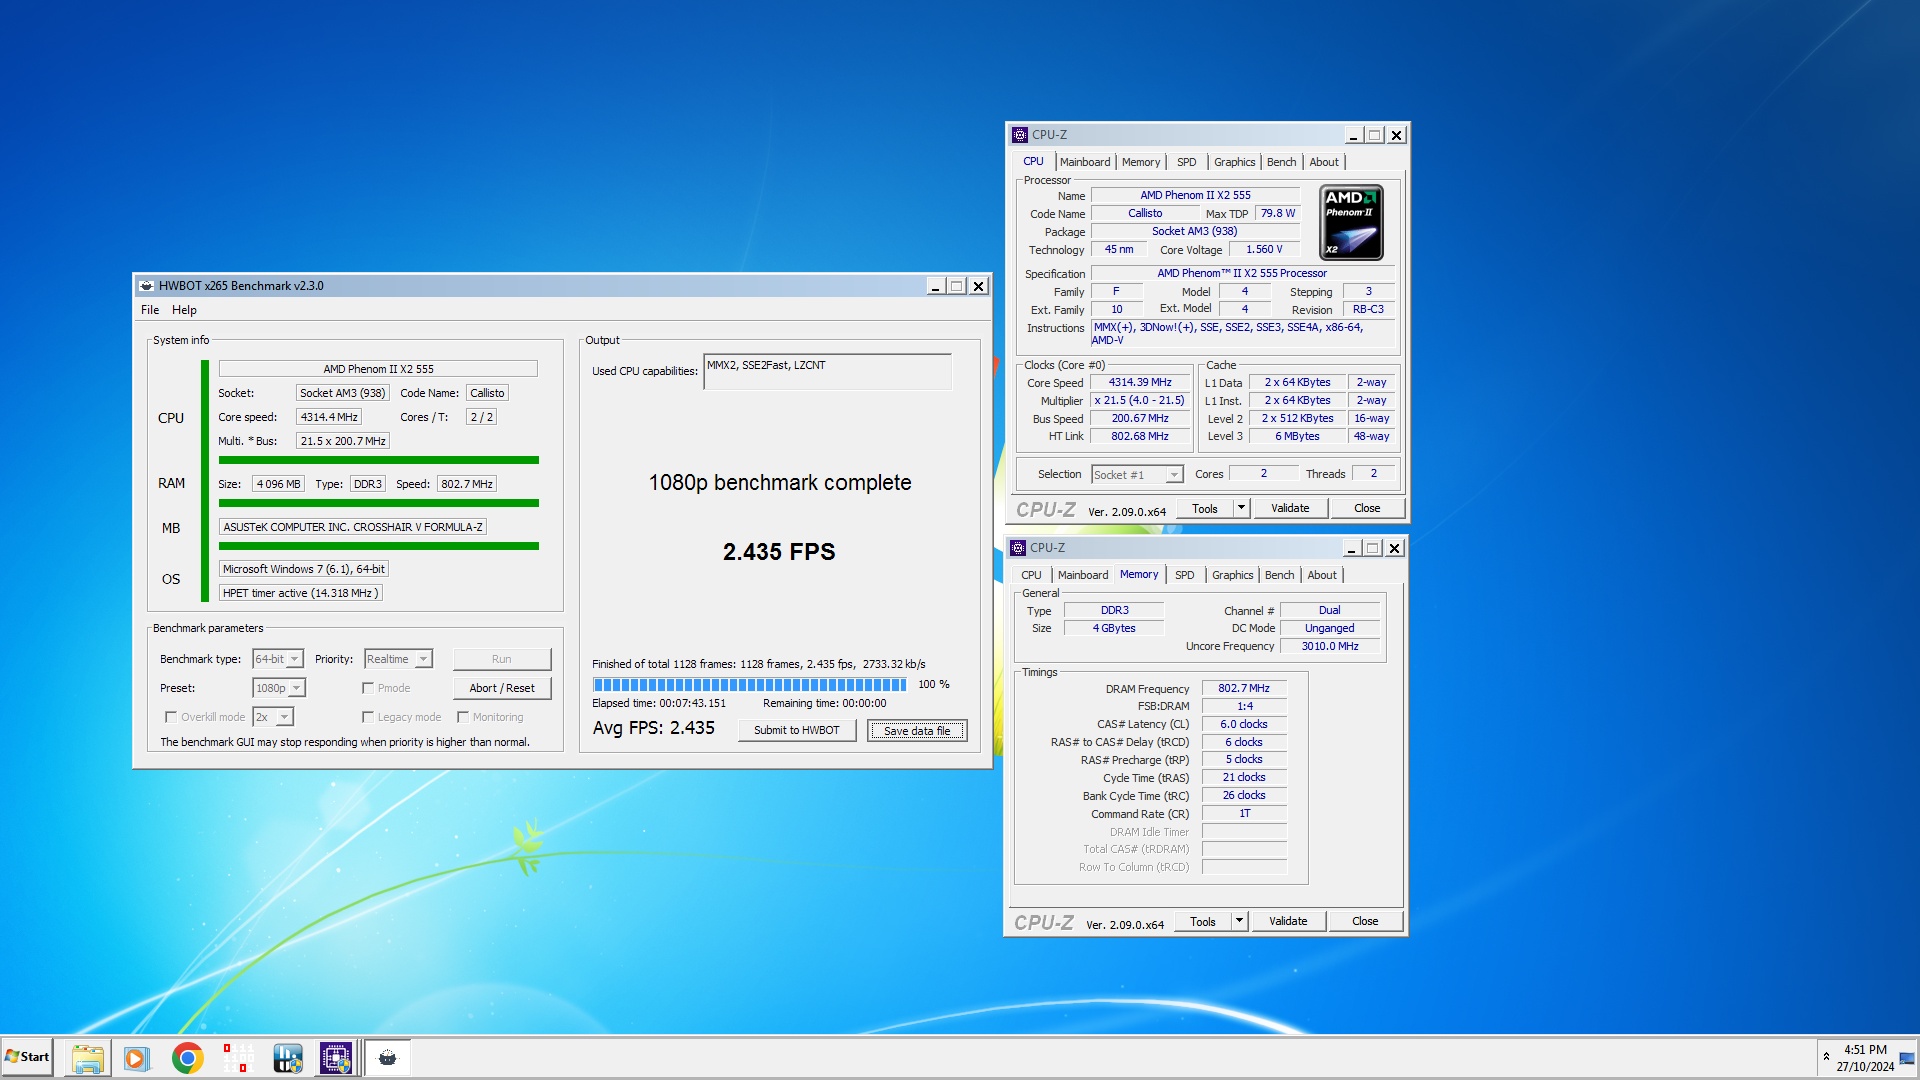Click the 100% benchmark progress bar

[749, 685]
